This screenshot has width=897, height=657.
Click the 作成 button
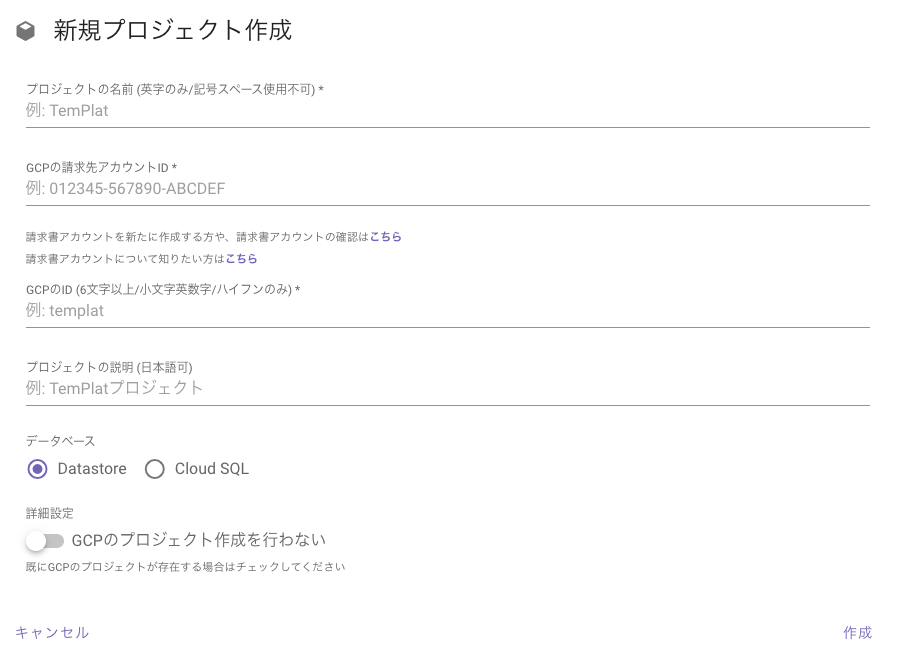[x=857, y=632]
